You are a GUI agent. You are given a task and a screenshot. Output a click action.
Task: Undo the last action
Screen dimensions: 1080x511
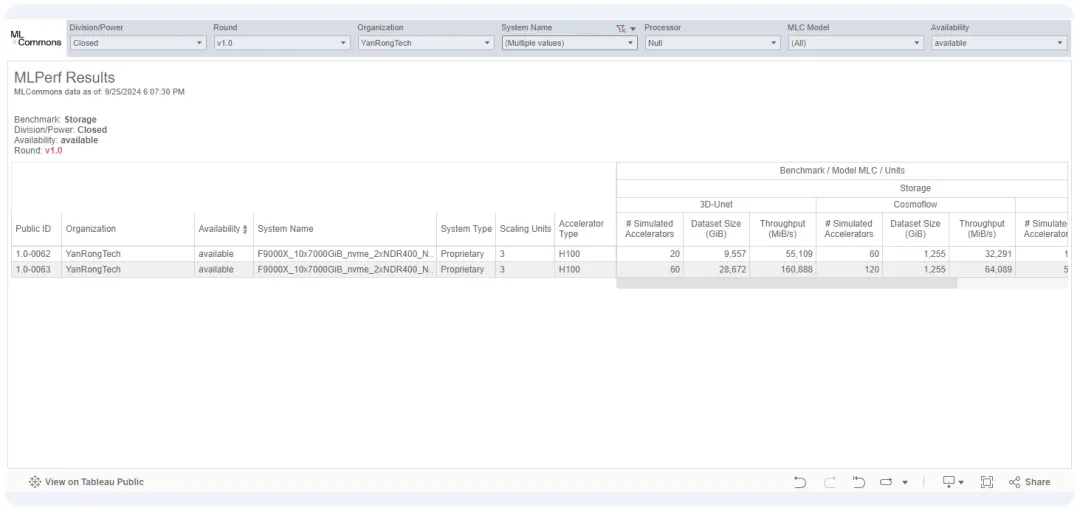pyautogui.click(x=800, y=482)
